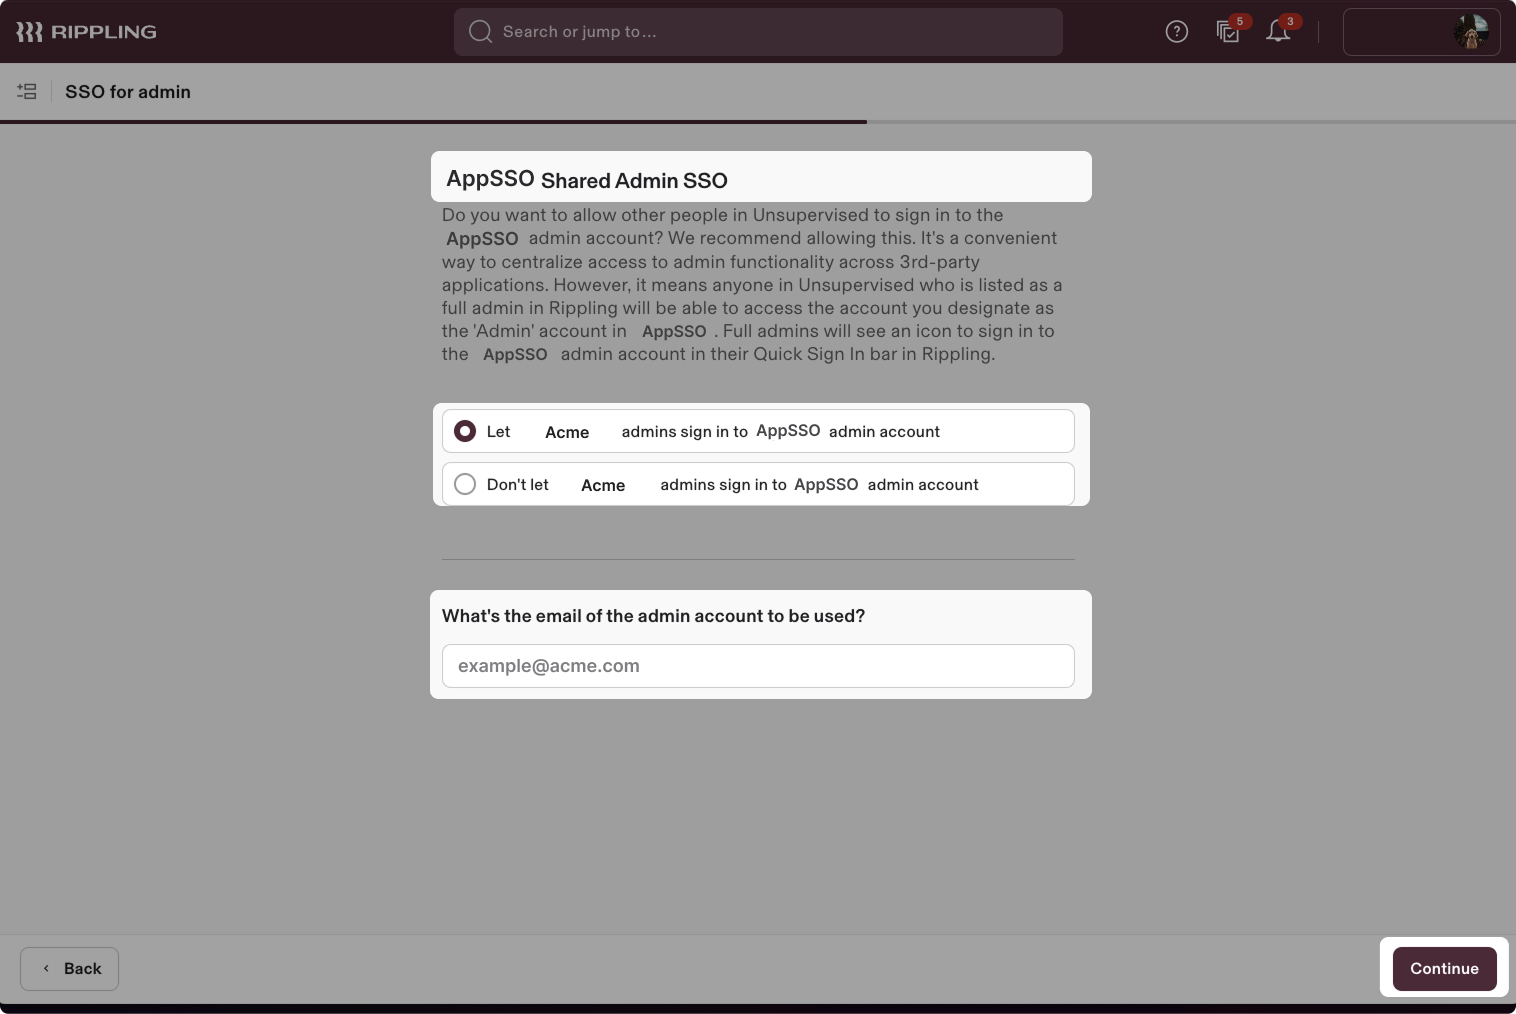Image resolution: width=1516 pixels, height=1014 pixels.
Task: Click the admin account email input field
Action: coord(758,666)
